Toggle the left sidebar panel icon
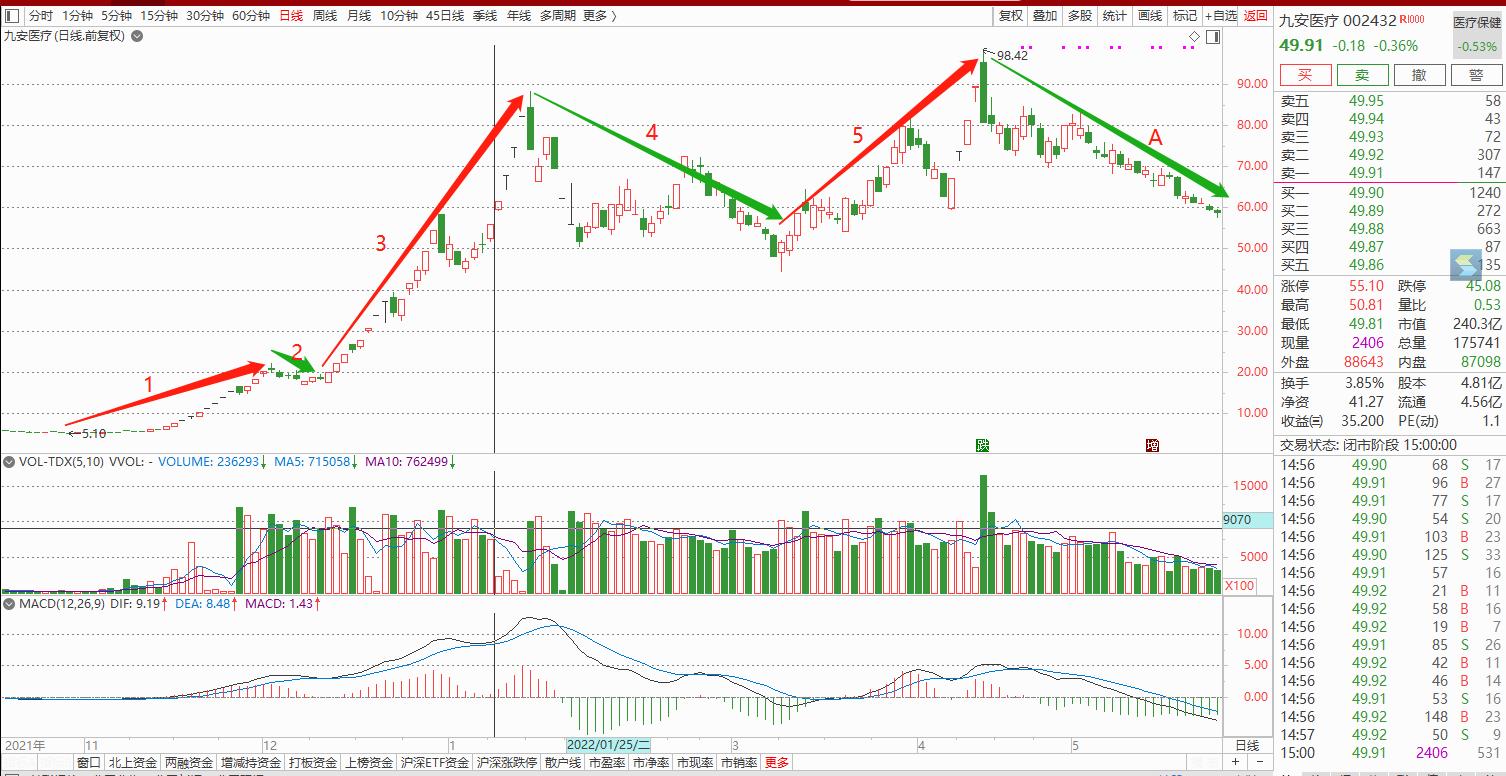Viewport: 1506px width, 776px height. click(11, 15)
